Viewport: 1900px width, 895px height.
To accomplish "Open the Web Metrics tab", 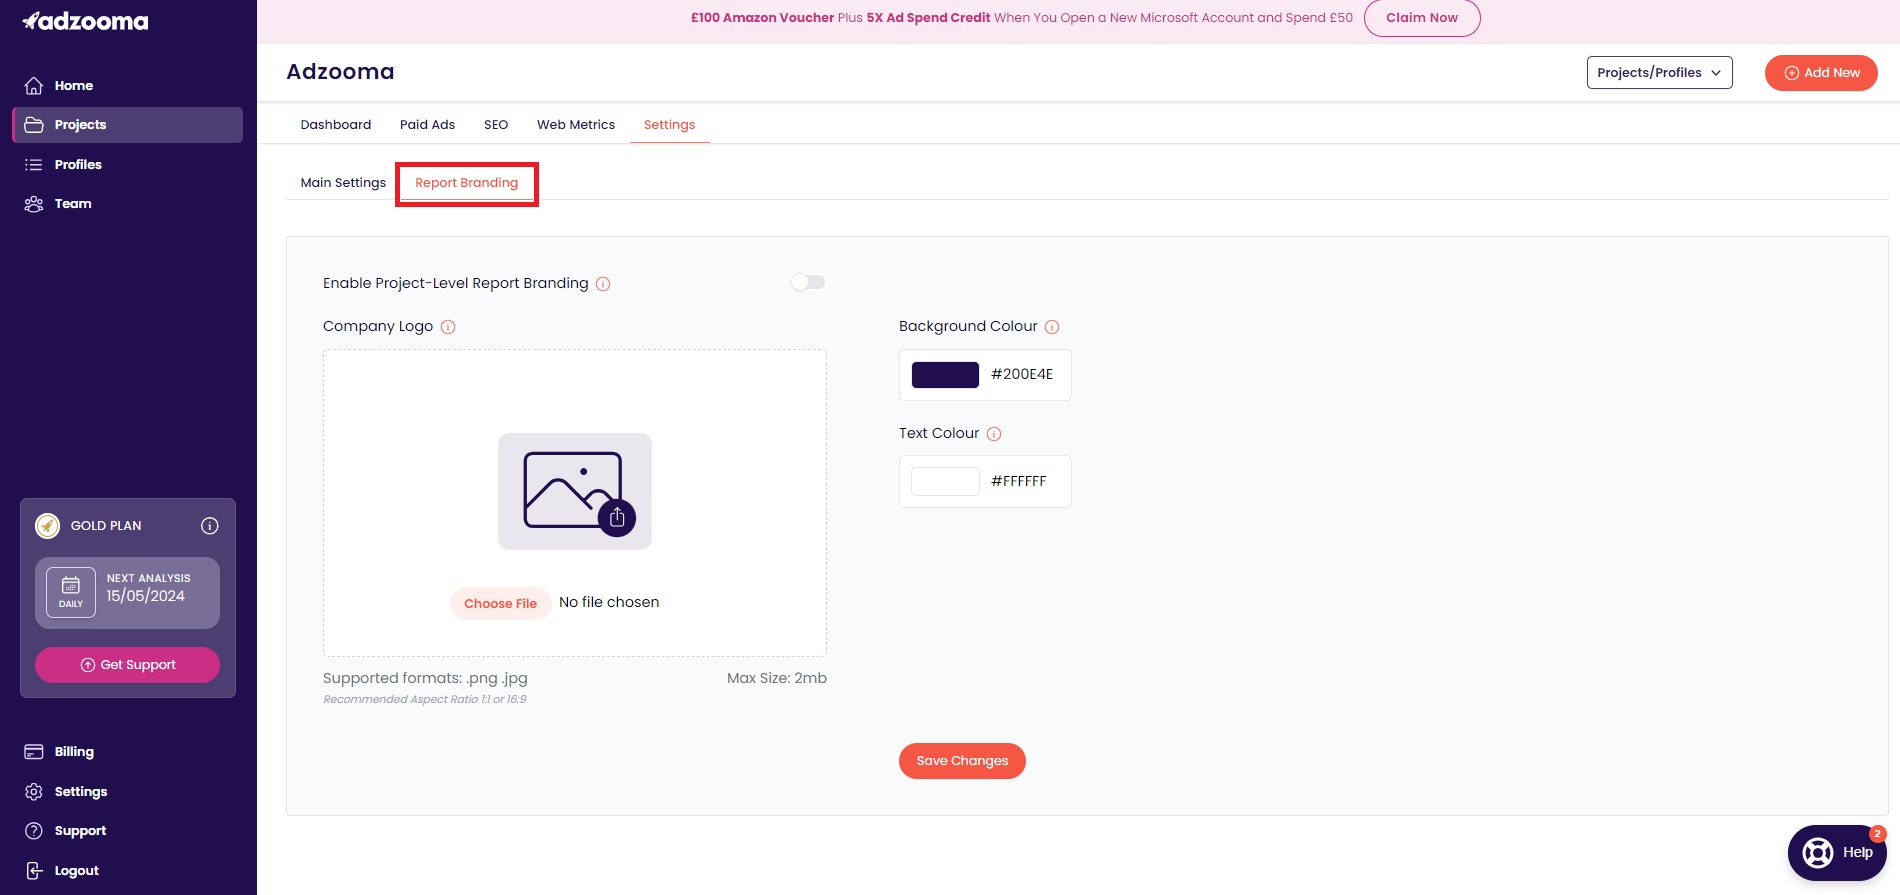I will [x=576, y=125].
